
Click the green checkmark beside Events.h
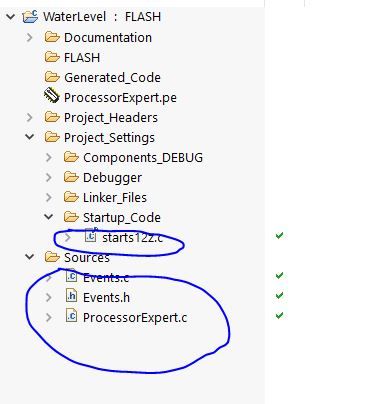coord(279,295)
